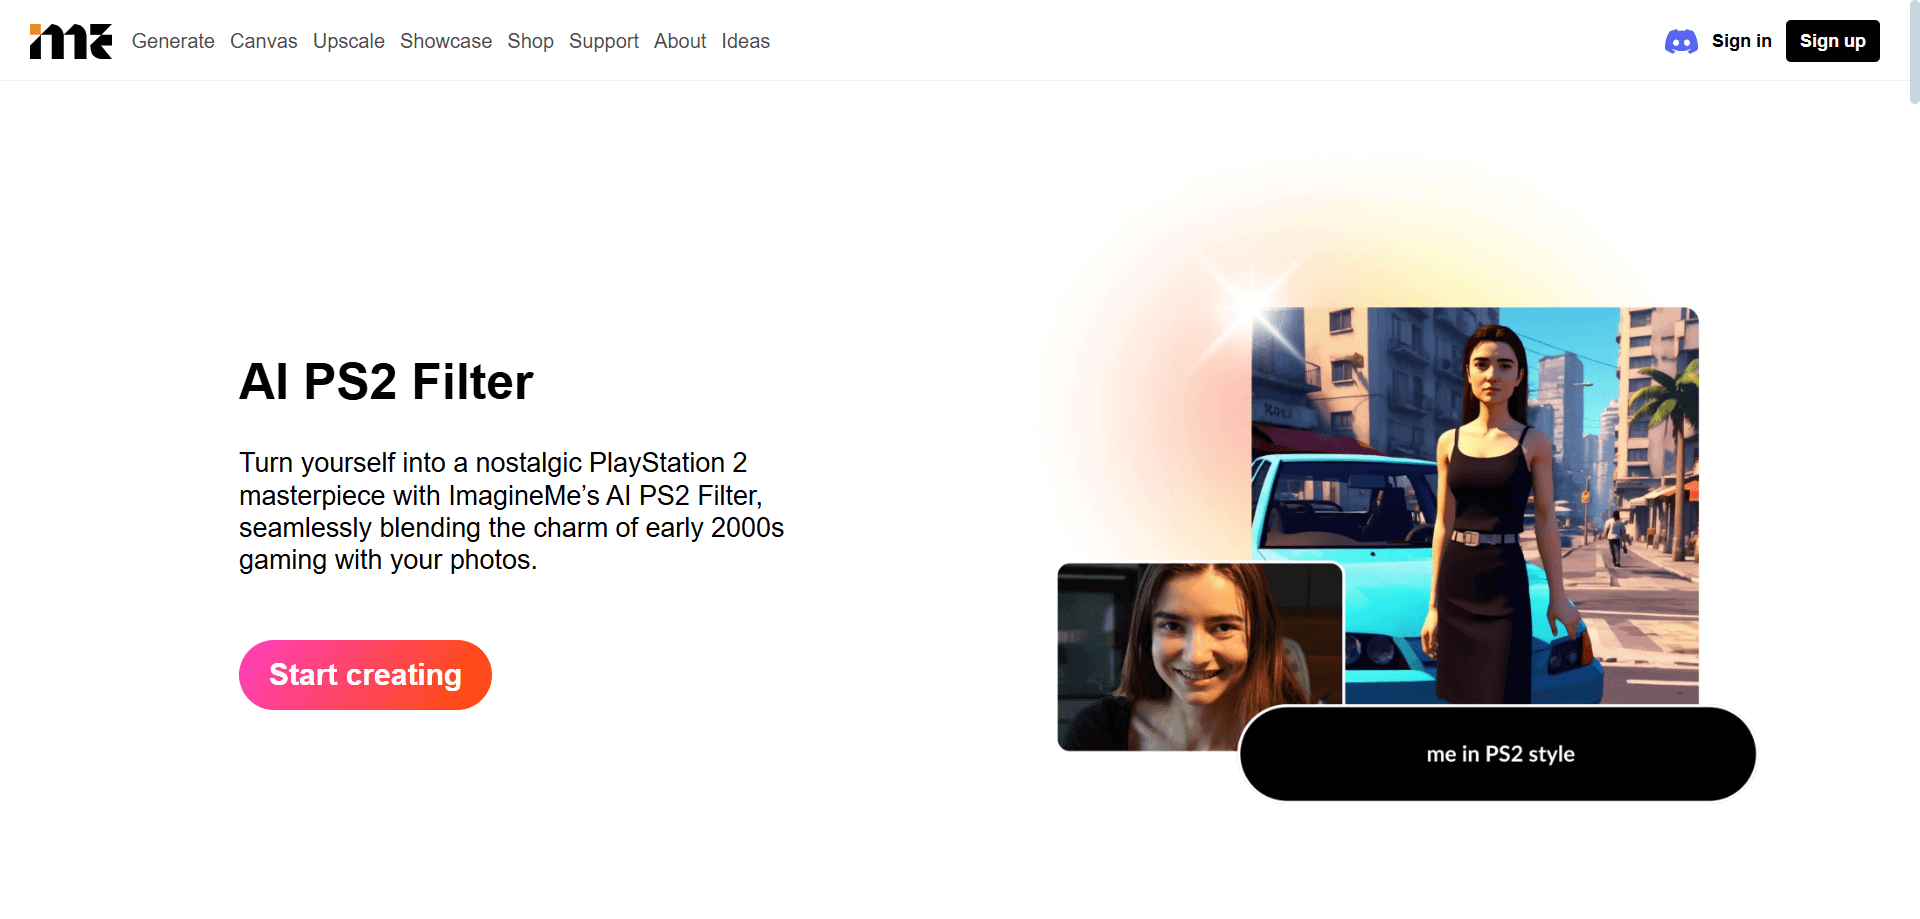Go to the Canvas page
This screenshot has height=919, width=1920.
263,41
